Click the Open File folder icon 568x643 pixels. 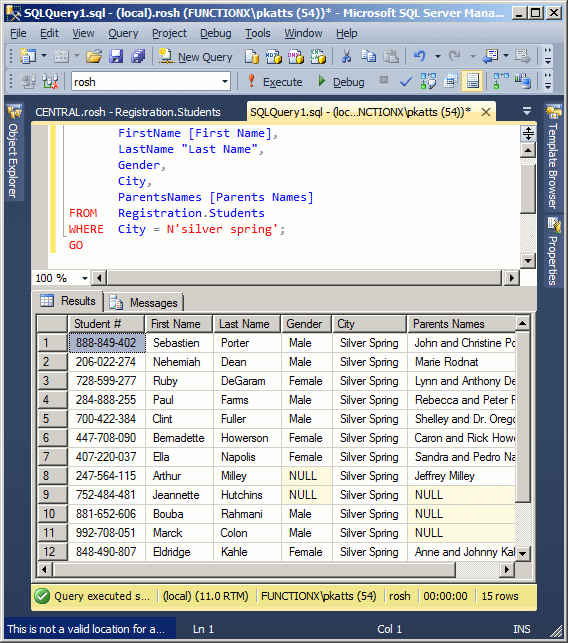pos(94,56)
